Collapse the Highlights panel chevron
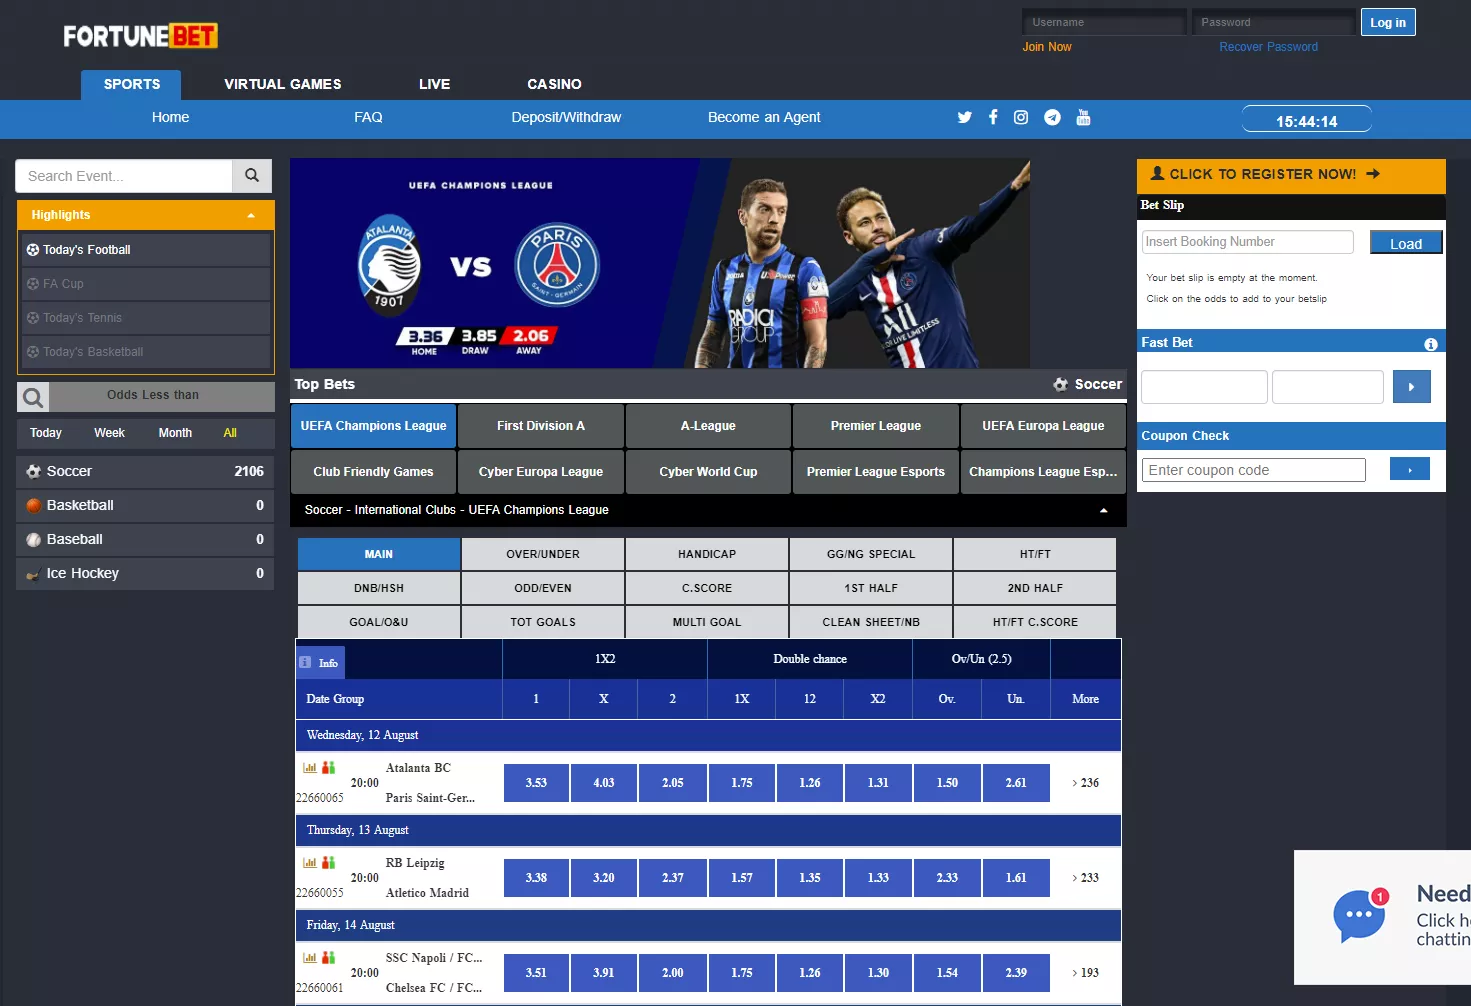This screenshot has width=1471, height=1006. click(250, 214)
